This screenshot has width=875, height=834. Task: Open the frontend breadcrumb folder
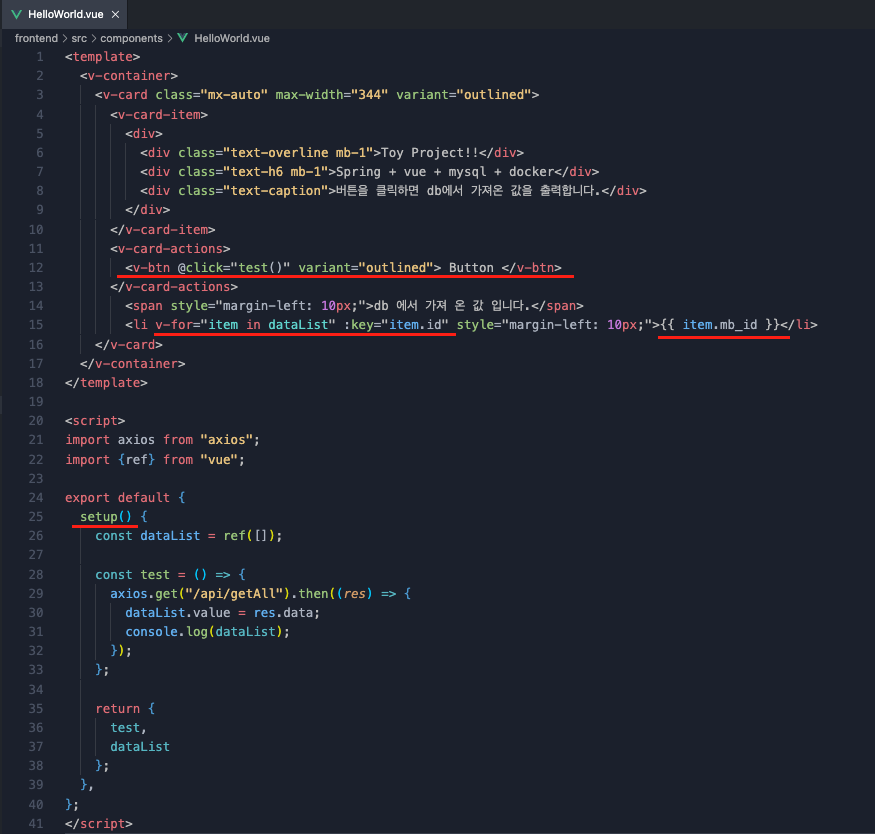pyautogui.click(x=36, y=38)
